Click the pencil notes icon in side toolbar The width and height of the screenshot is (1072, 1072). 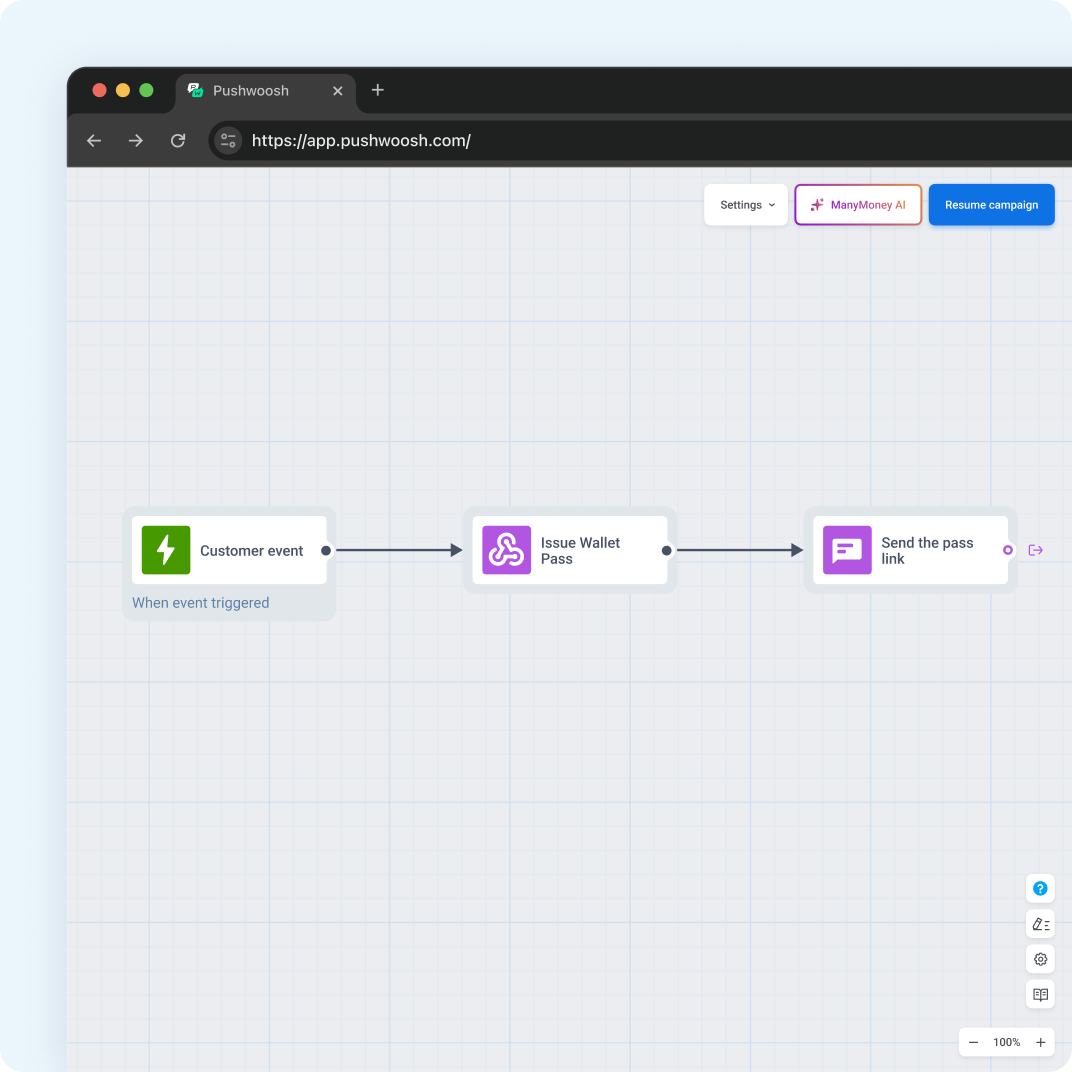click(x=1040, y=924)
